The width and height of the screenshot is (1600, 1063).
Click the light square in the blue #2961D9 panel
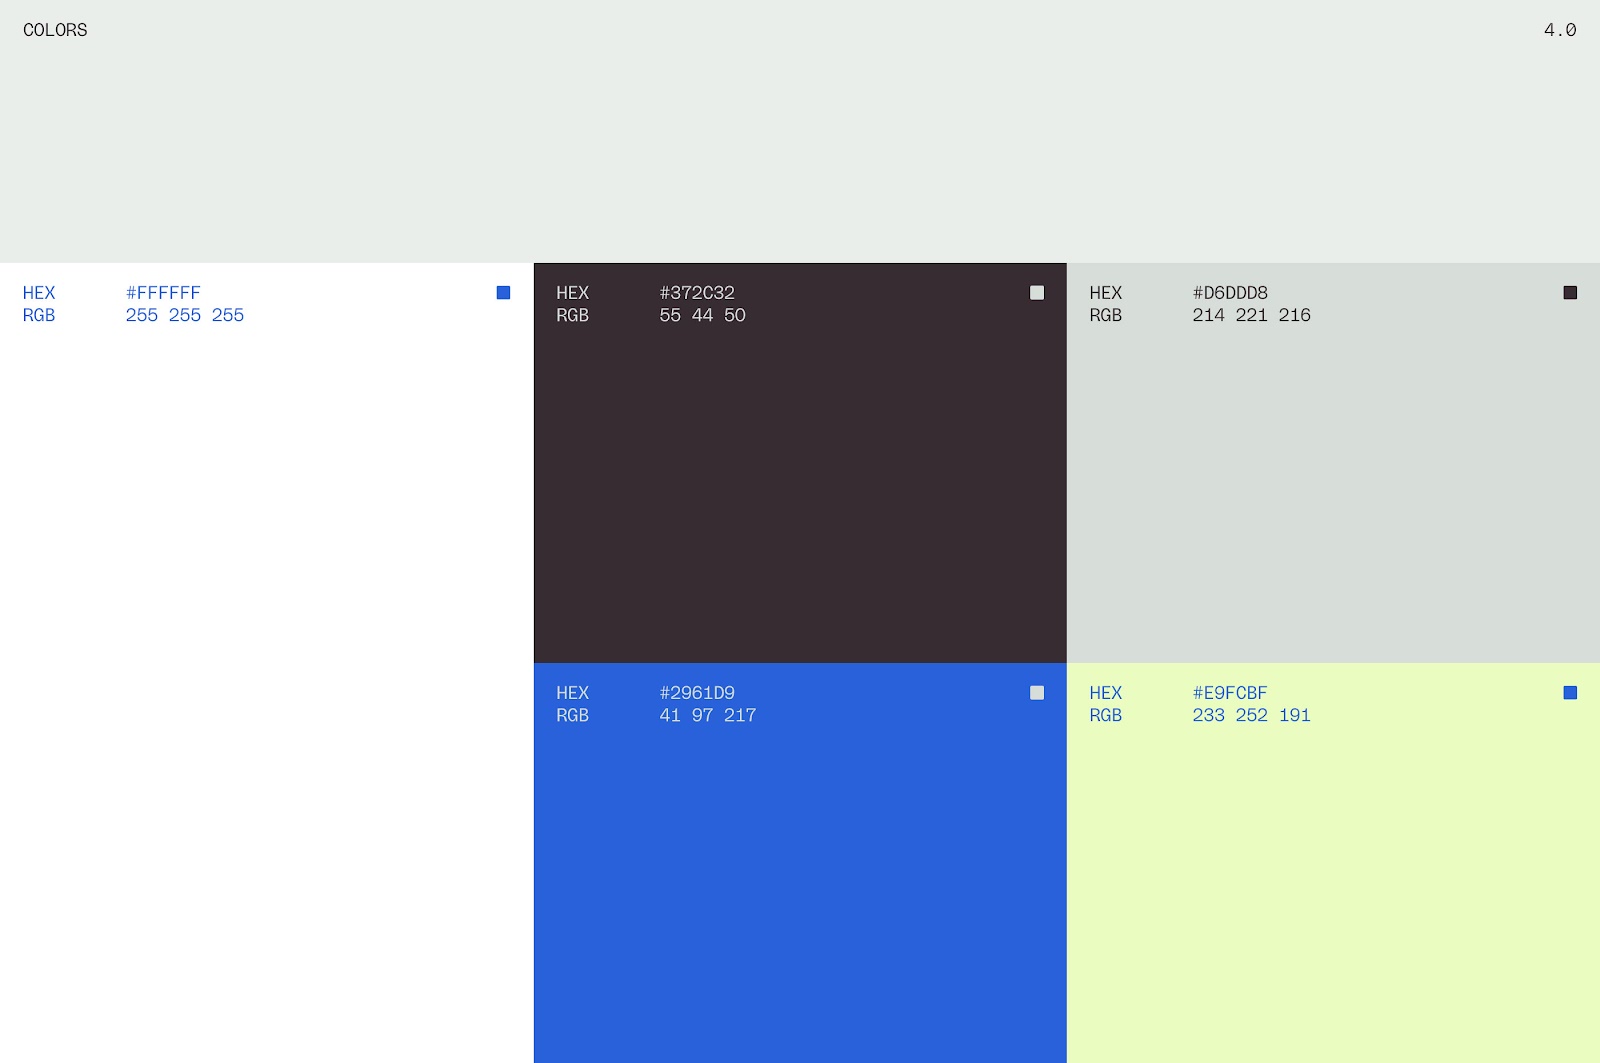(1037, 692)
